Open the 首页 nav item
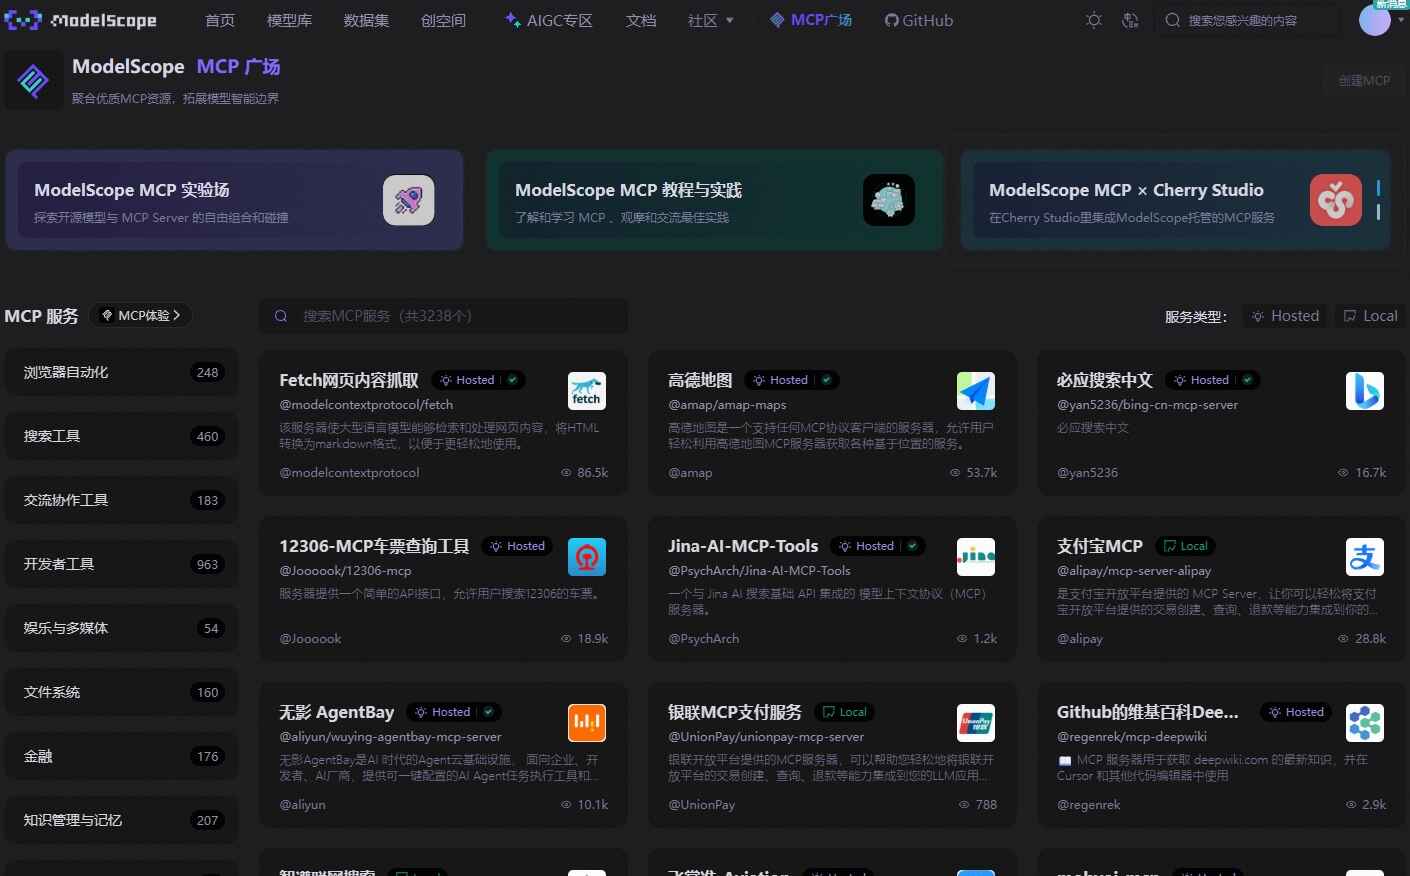Image resolution: width=1410 pixels, height=876 pixels. pyautogui.click(x=220, y=20)
